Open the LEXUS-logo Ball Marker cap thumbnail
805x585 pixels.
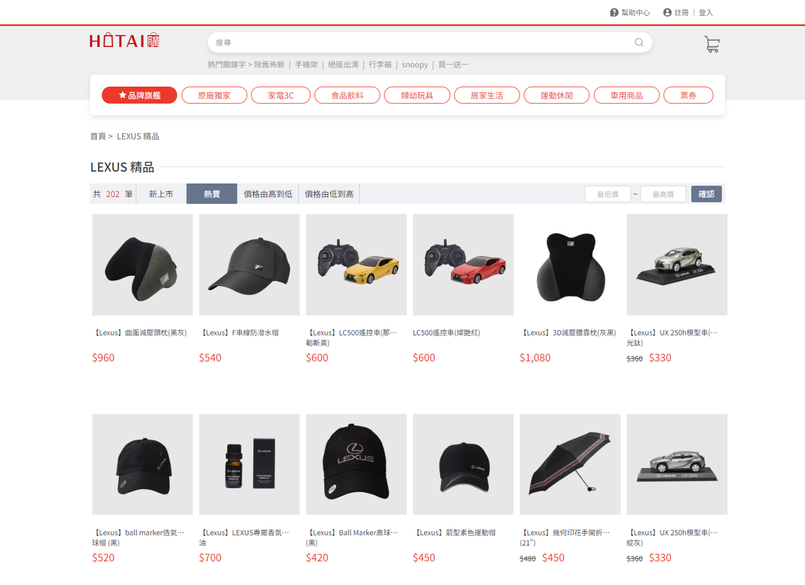pyautogui.click(x=356, y=464)
